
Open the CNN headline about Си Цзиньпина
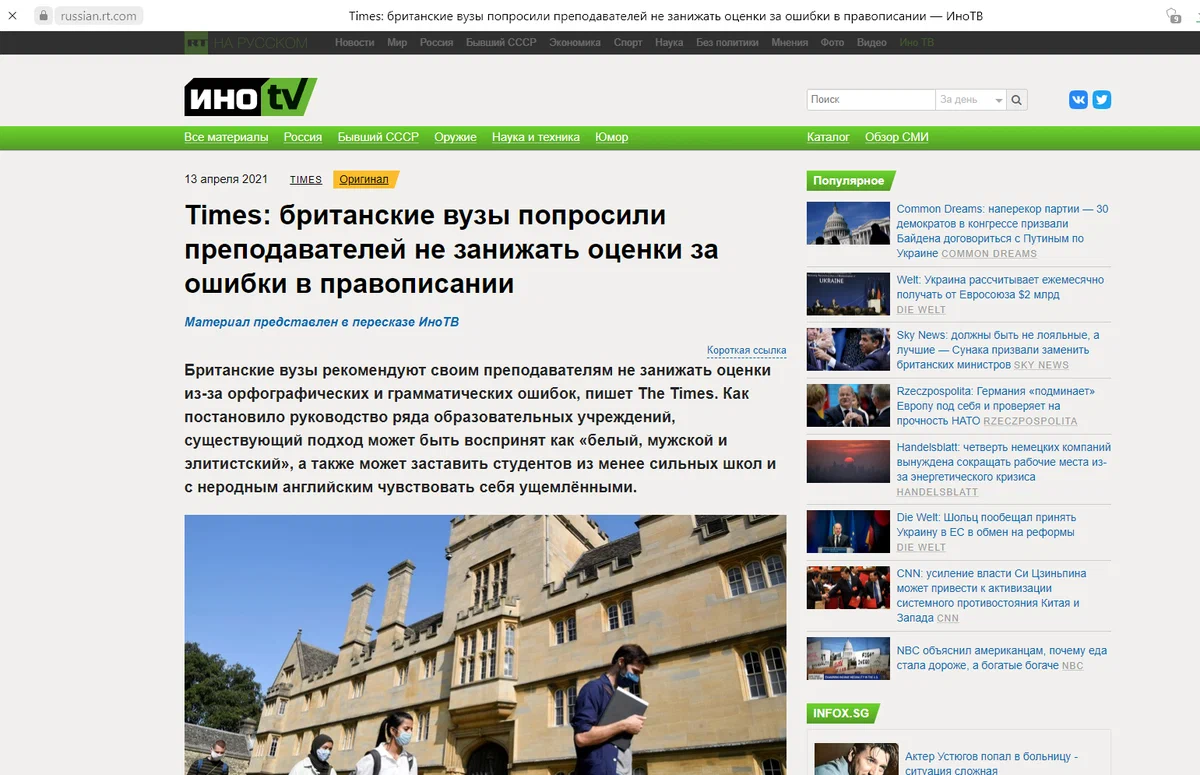click(991, 596)
